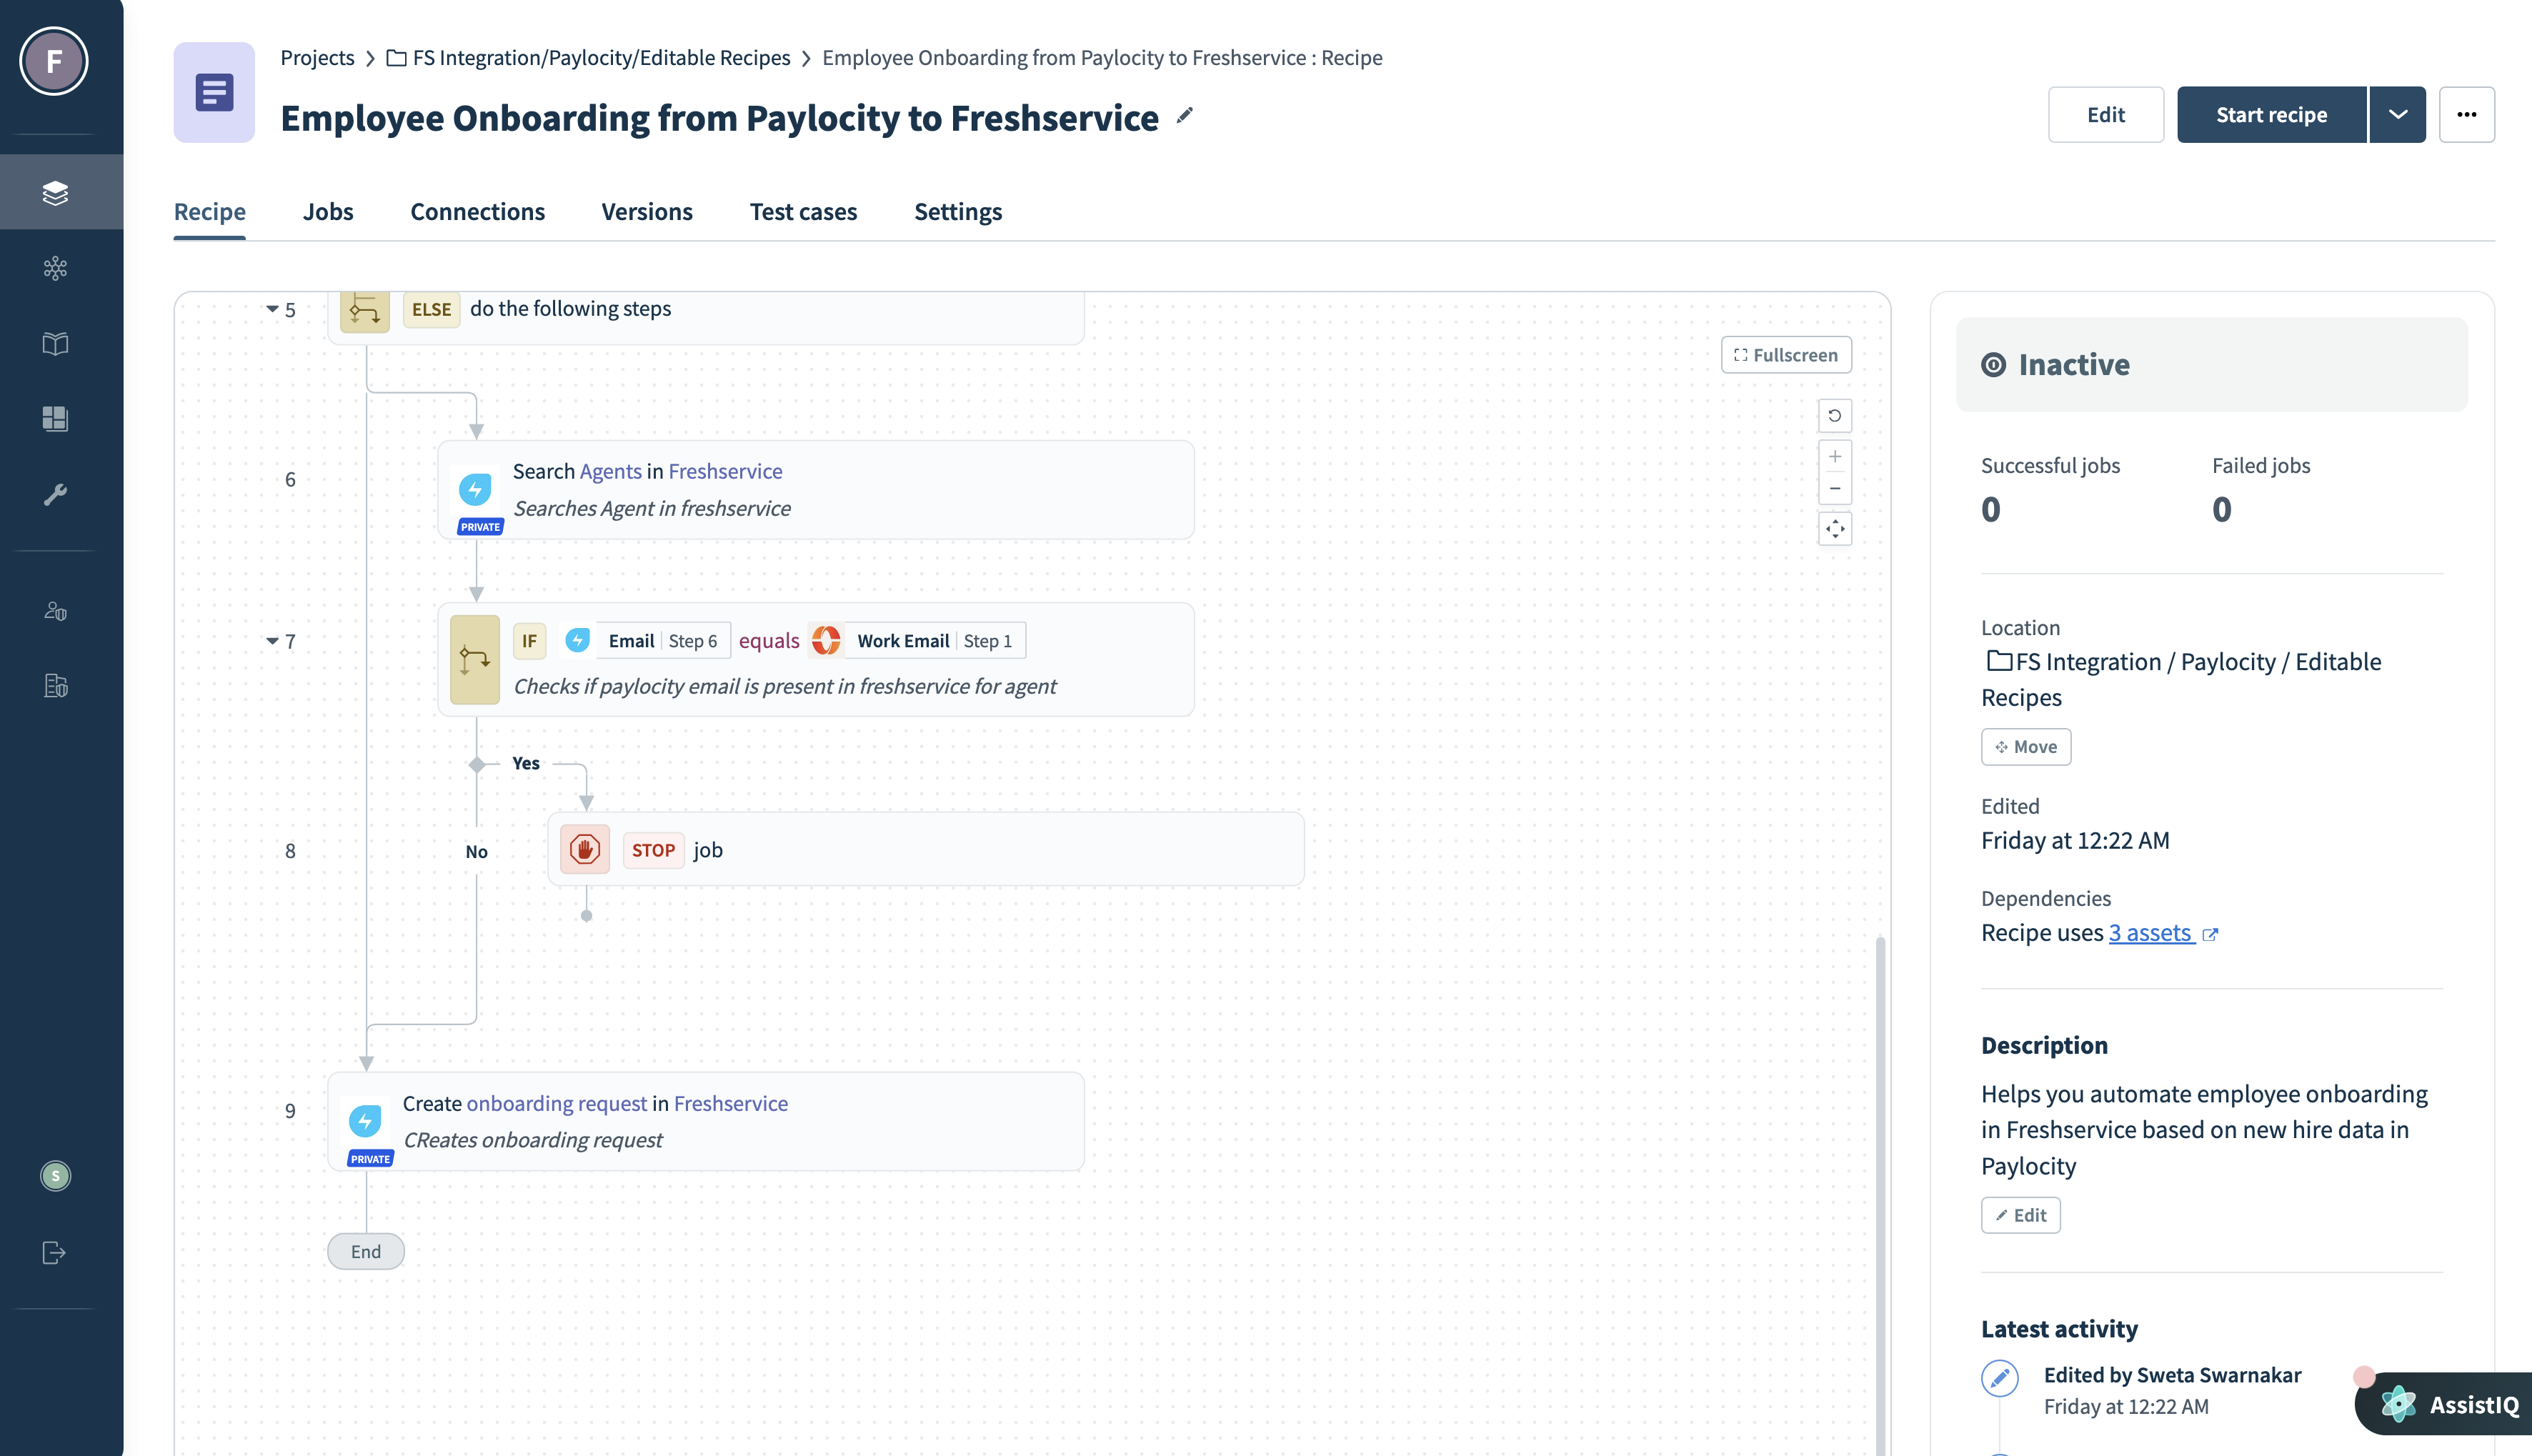Open the Tools wrench icon in sidebar
The image size is (2532, 1456).
(55, 494)
